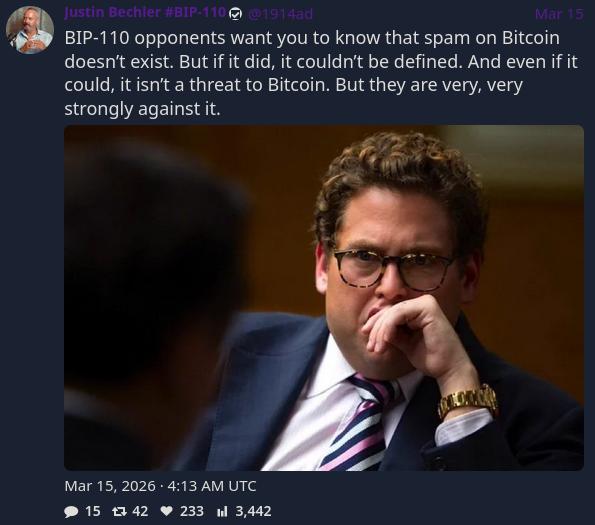The height and width of the screenshot is (525, 595).
Task: Open the author's round profile avatar
Action: pos(30,30)
